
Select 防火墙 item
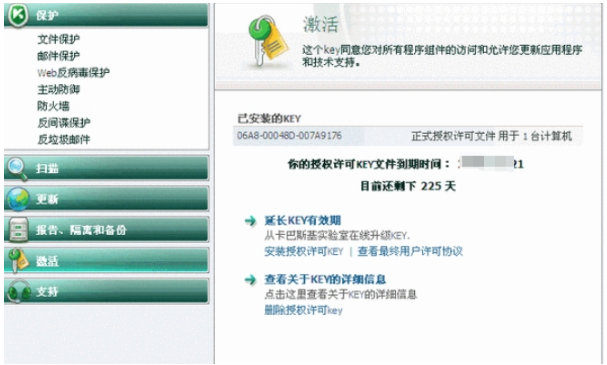(53, 106)
